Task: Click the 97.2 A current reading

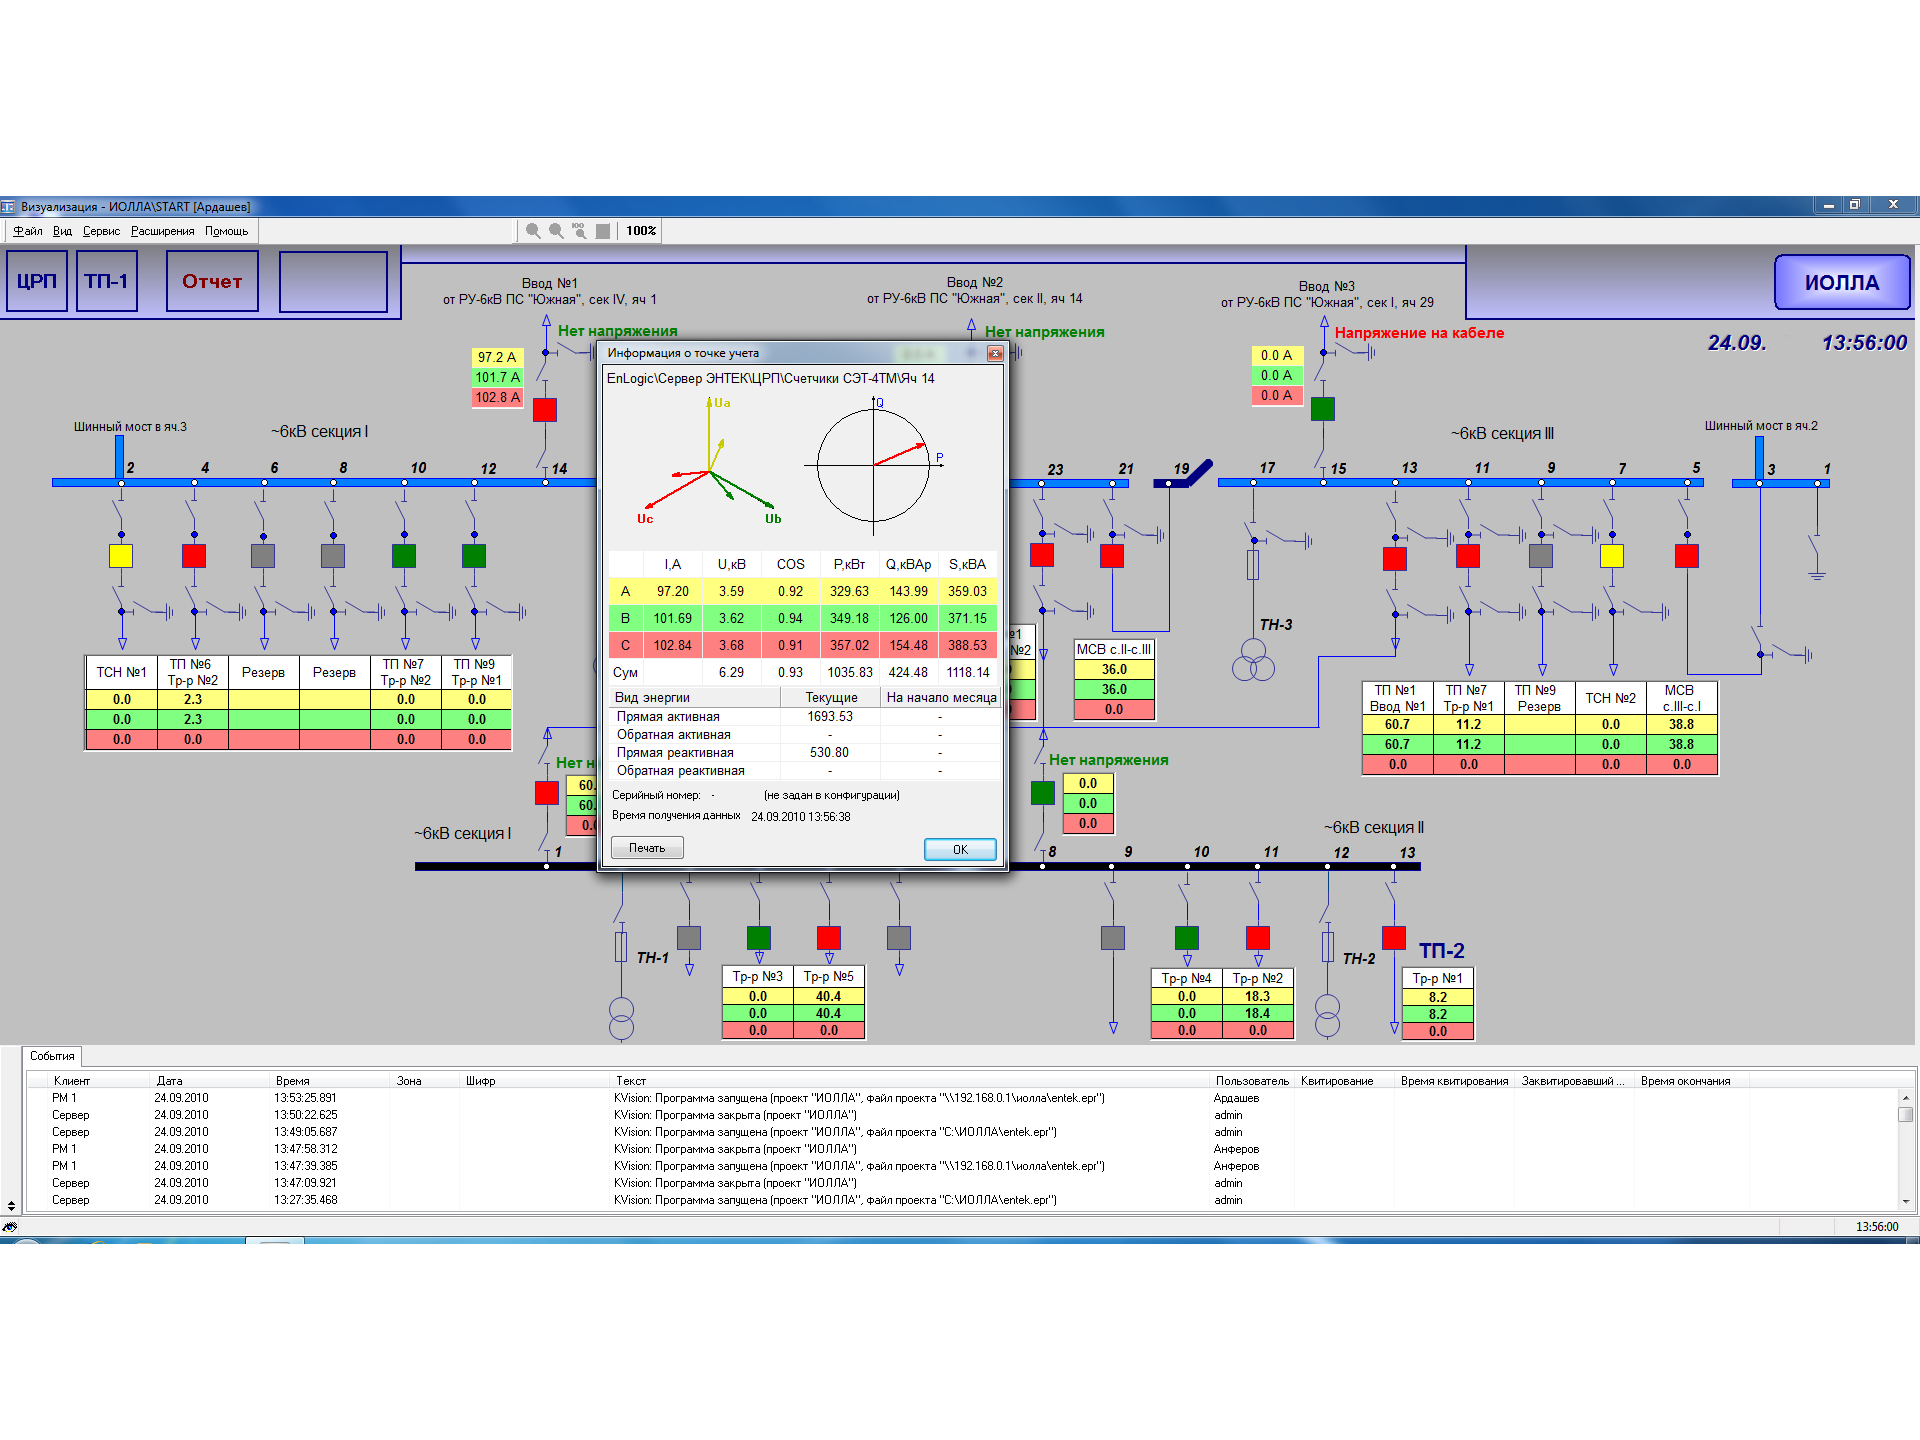Action: coord(497,357)
